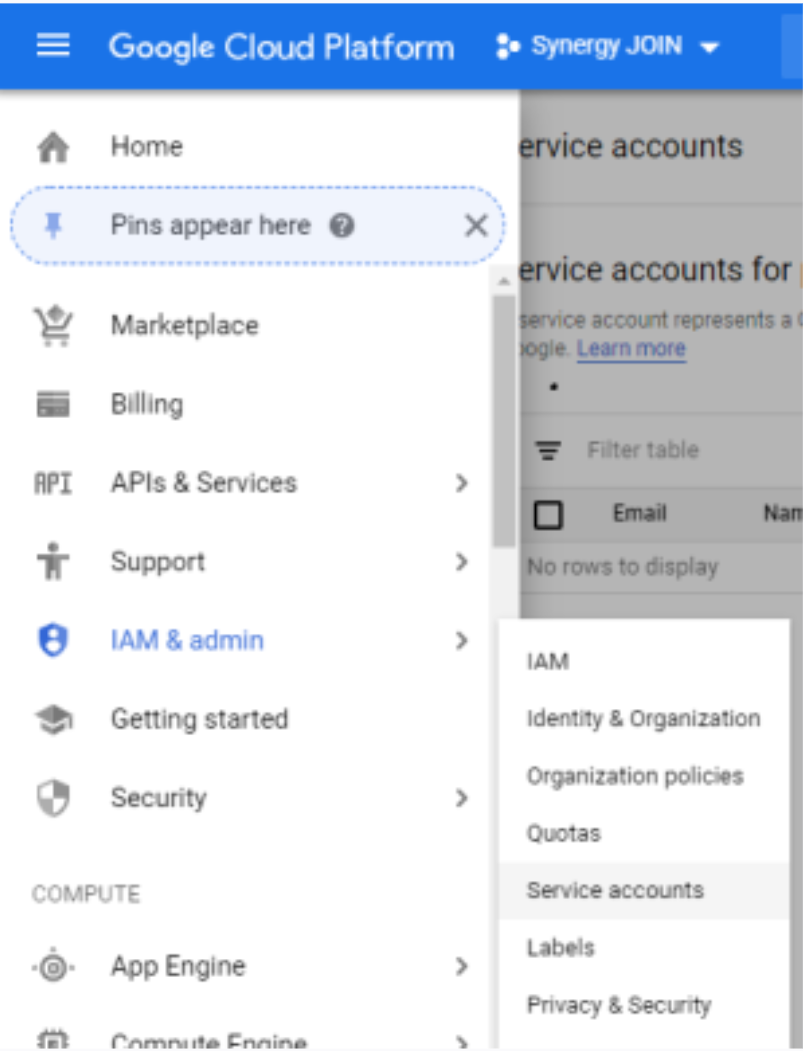Click the Home house icon
This screenshot has width=803, height=1051.
click(x=53, y=147)
